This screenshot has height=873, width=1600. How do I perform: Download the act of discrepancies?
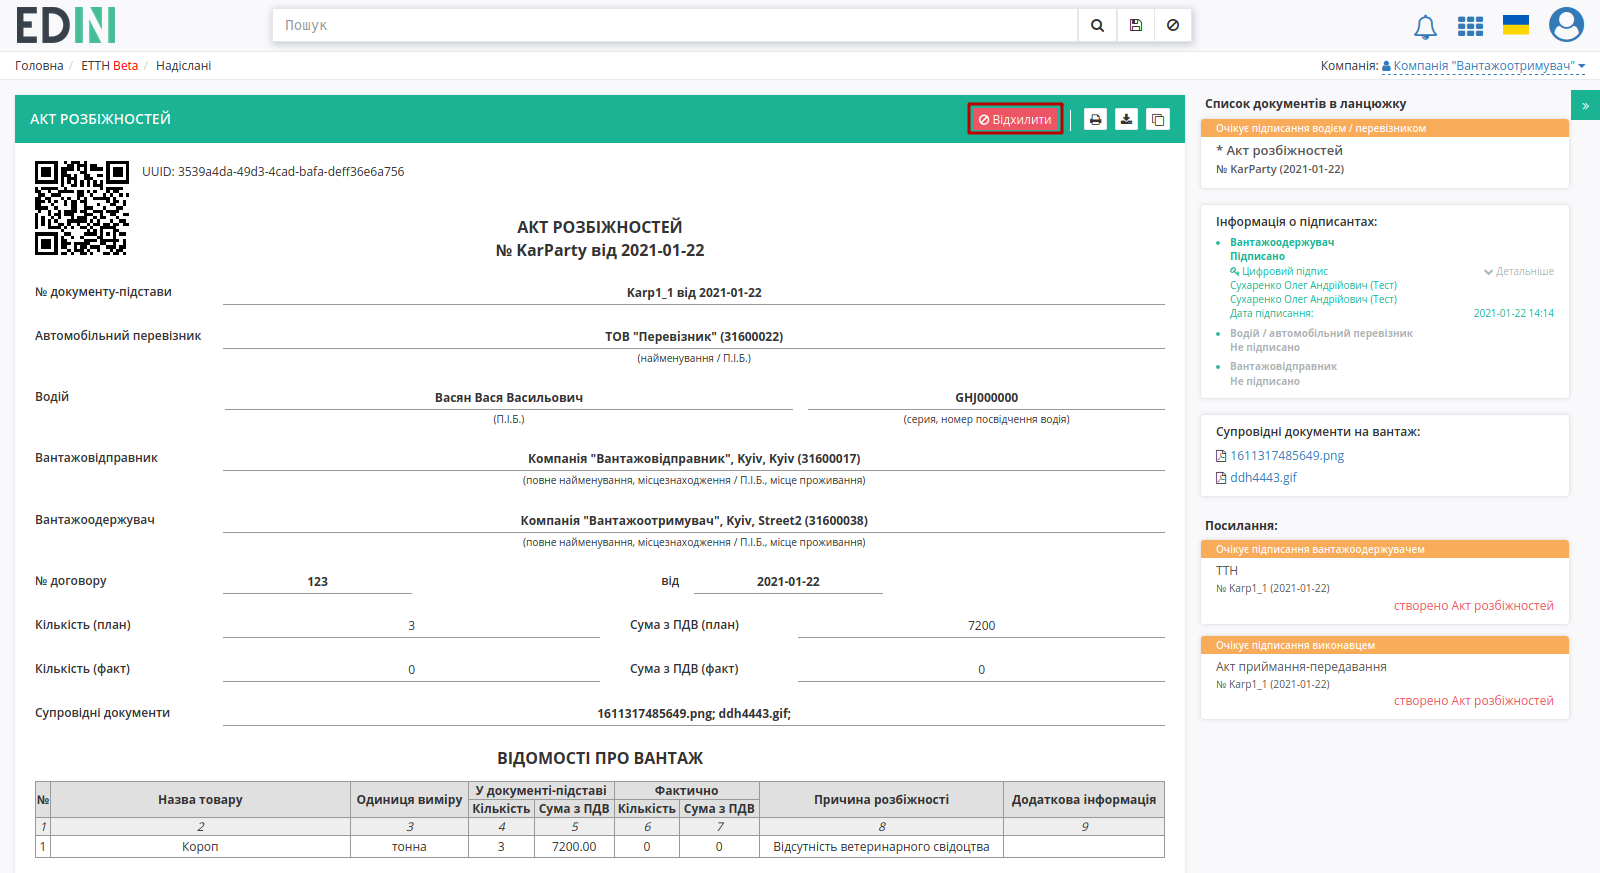1127,120
